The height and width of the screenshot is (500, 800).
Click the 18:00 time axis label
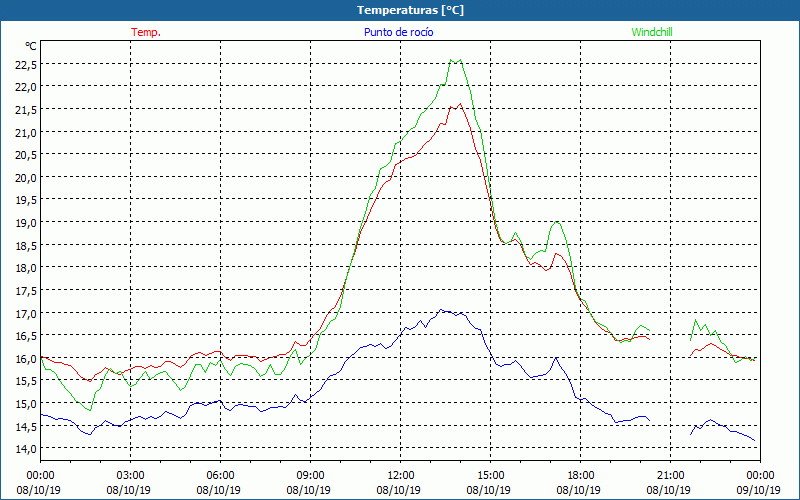click(581, 475)
